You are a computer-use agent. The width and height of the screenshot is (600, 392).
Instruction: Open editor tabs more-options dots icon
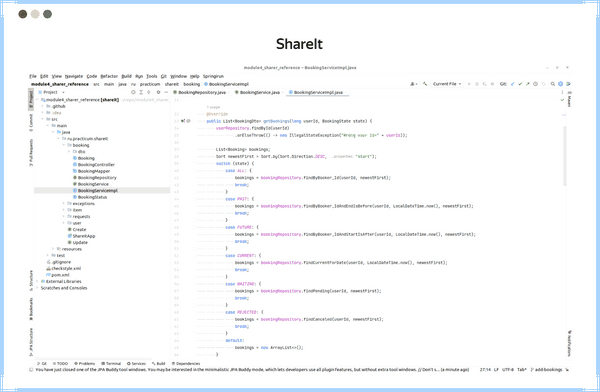click(x=562, y=92)
